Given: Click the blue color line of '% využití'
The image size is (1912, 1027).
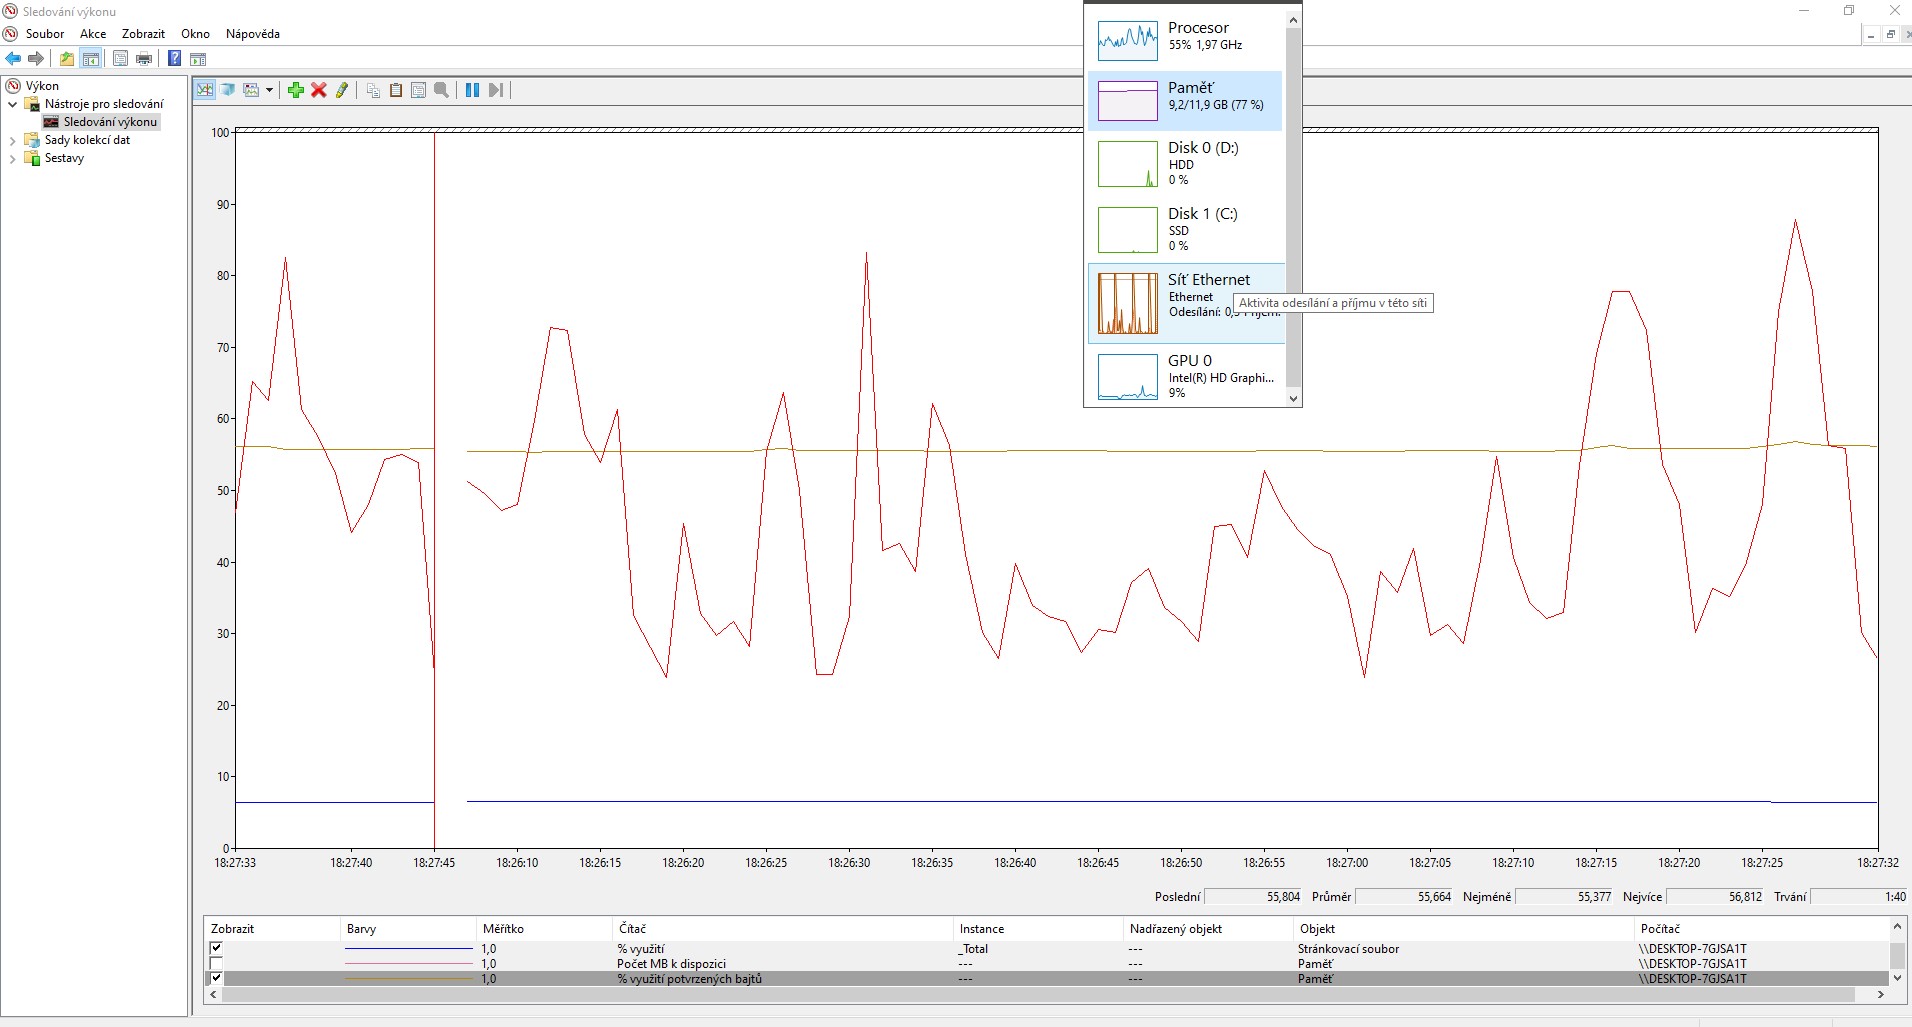Looking at the screenshot, I should click(408, 948).
